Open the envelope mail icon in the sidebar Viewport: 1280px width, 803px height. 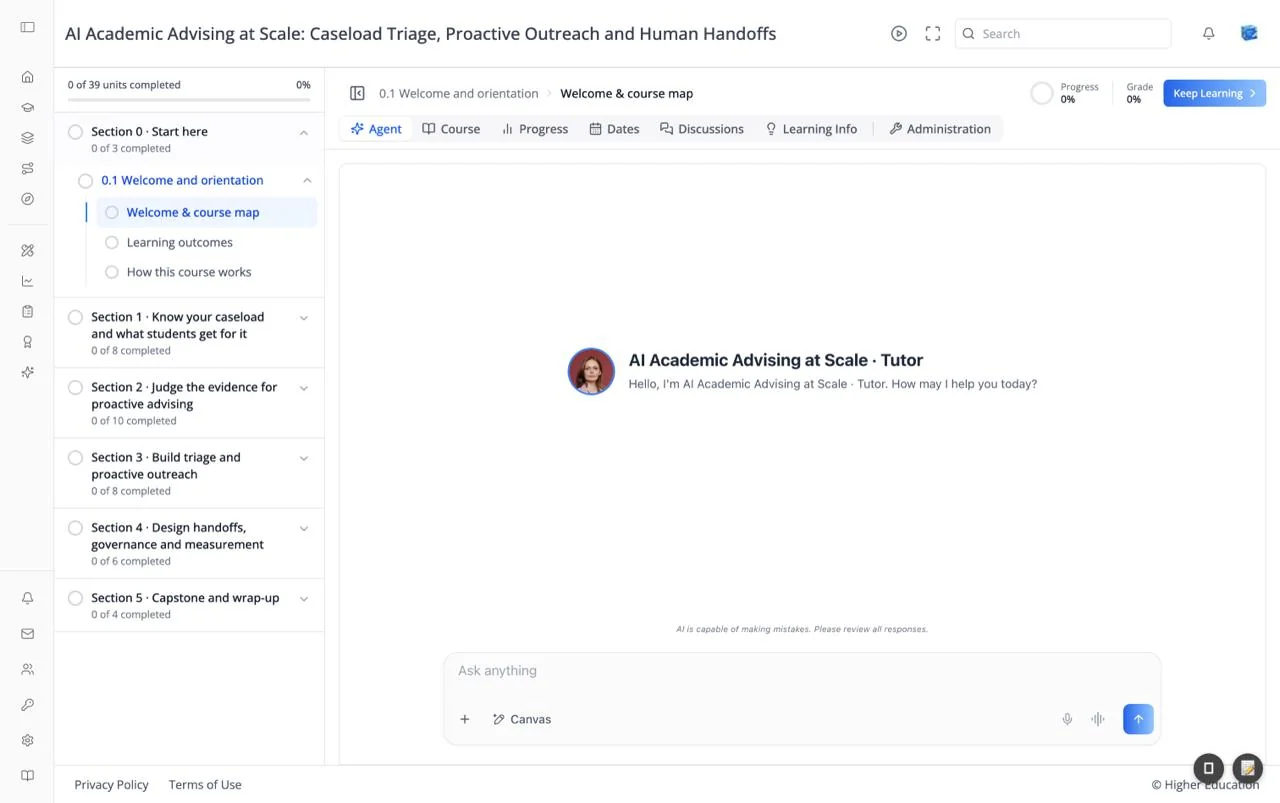[x=27, y=634]
